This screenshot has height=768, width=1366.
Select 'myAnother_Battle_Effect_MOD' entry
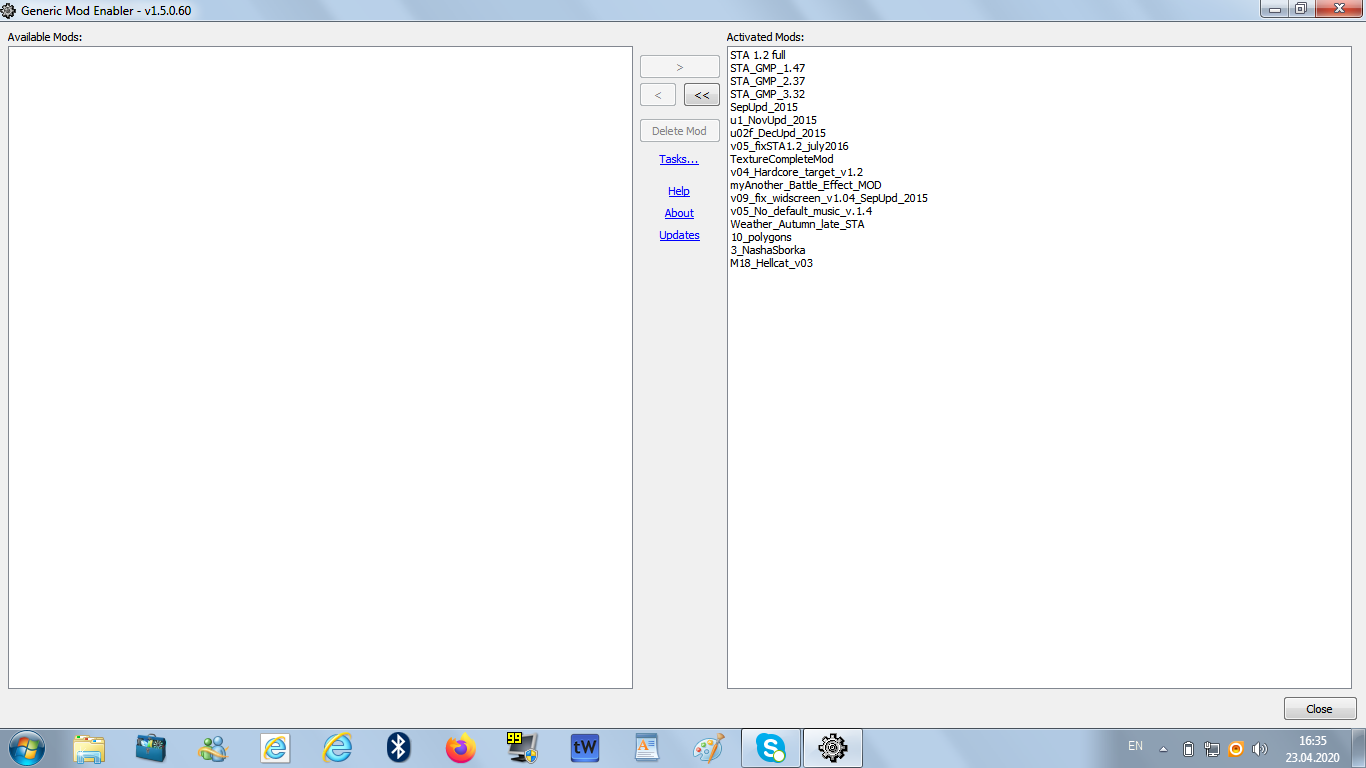[806, 185]
